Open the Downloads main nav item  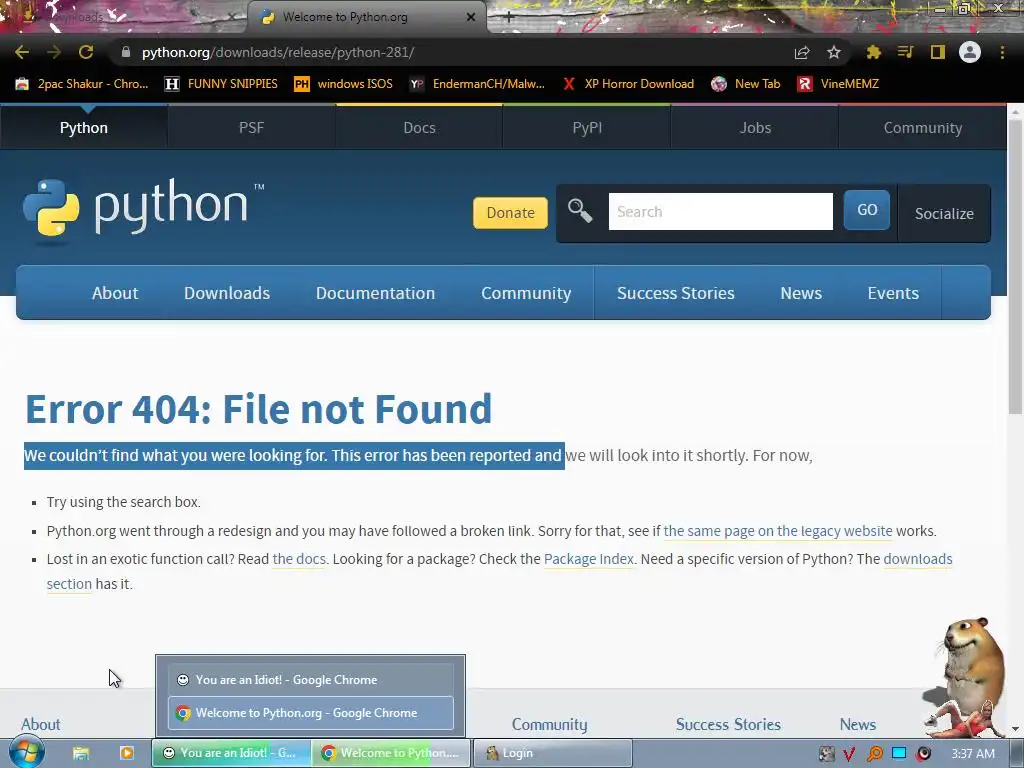point(227,293)
